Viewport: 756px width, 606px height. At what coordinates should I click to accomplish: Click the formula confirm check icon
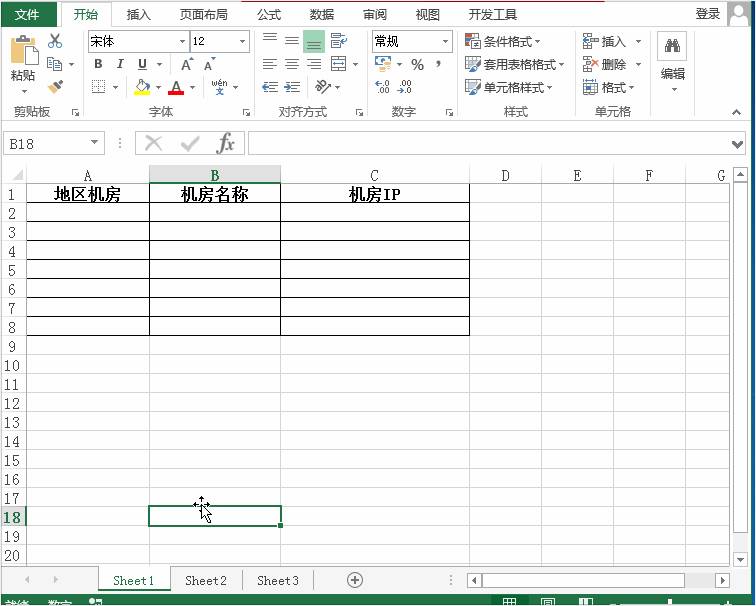click(x=189, y=143)
